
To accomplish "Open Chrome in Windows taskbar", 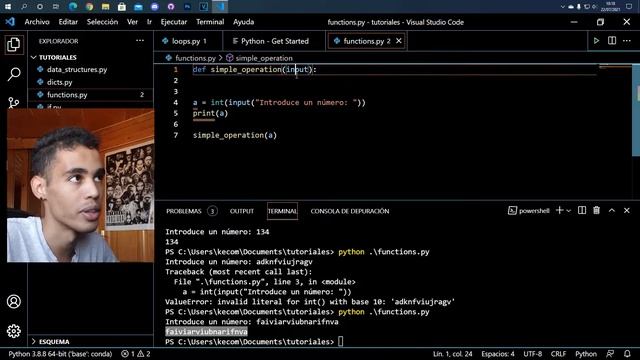I will [x=89, y=6].
